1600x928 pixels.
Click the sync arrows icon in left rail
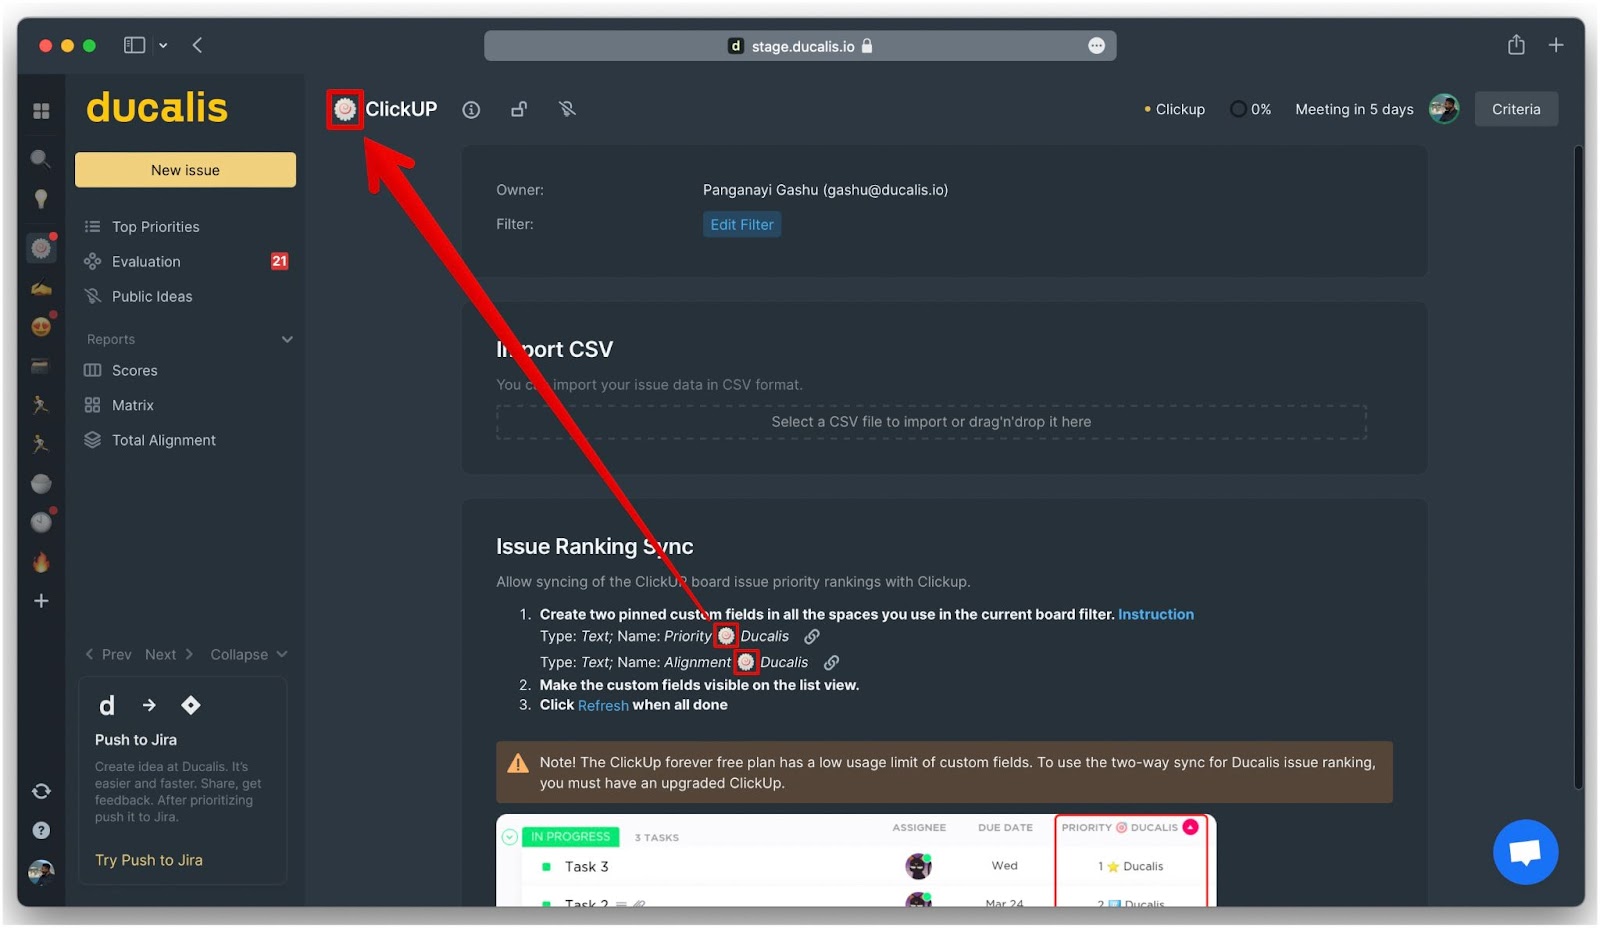point(41,791)
